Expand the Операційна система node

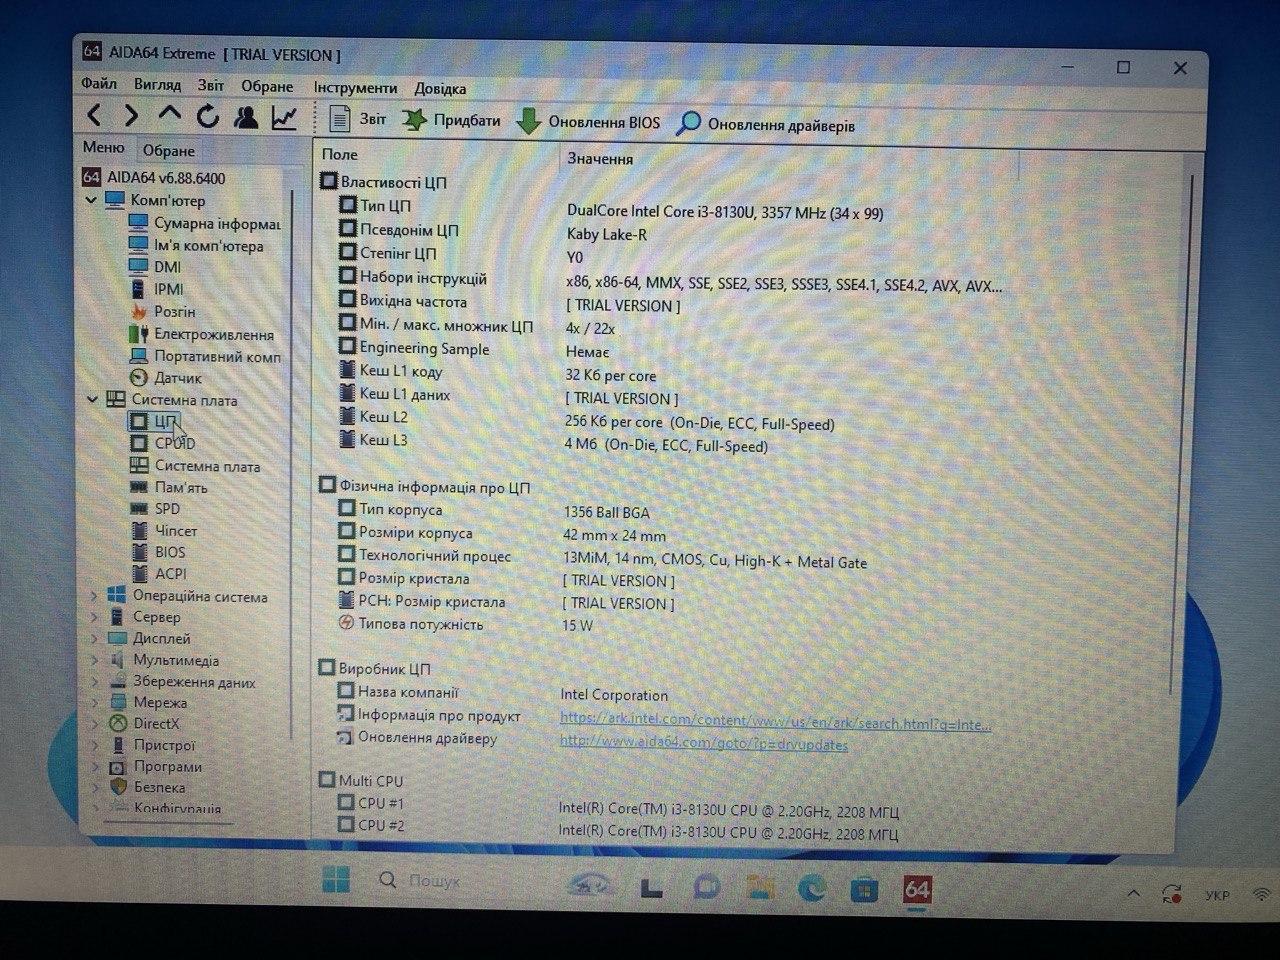point(95,596)
